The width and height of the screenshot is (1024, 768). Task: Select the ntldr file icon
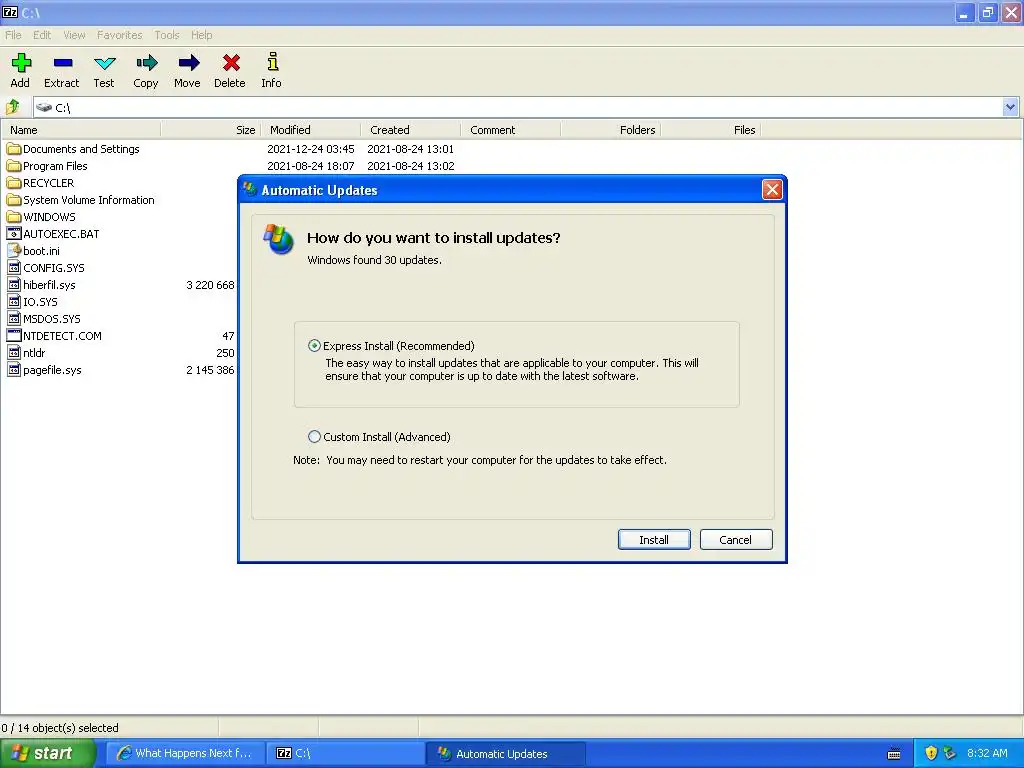[14, 353]
